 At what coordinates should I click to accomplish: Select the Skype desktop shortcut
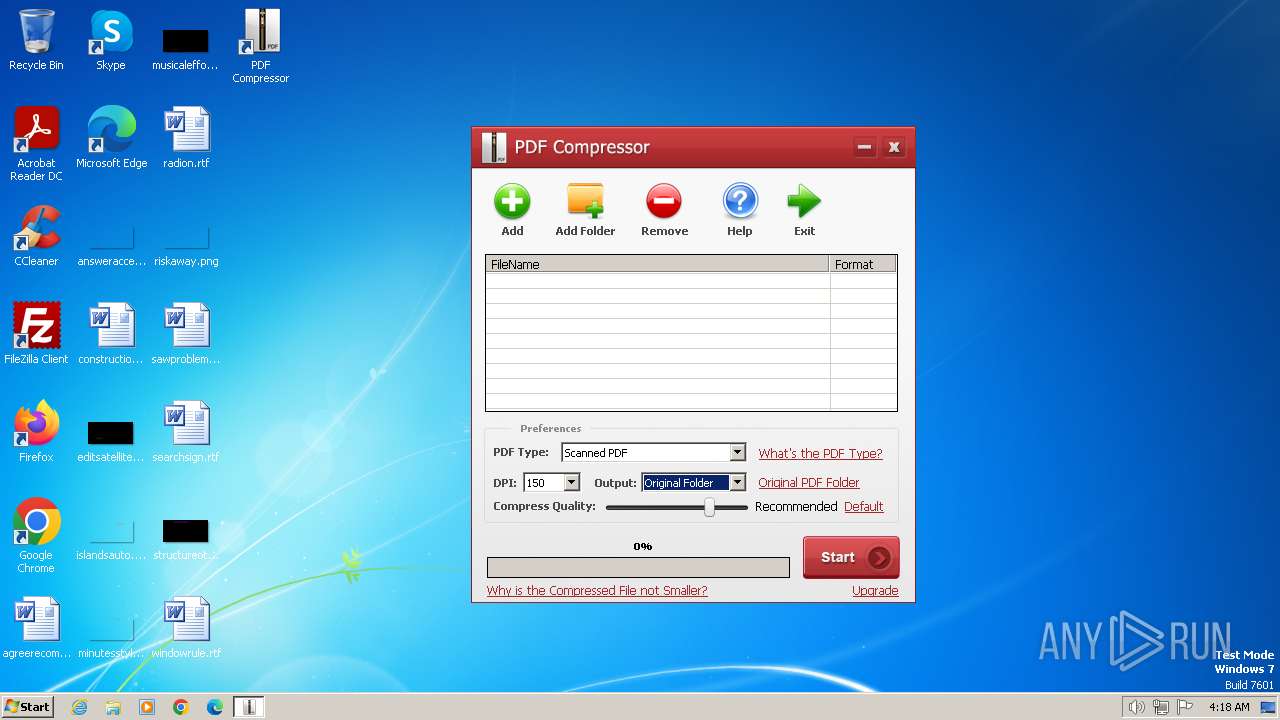pos(111,40)
